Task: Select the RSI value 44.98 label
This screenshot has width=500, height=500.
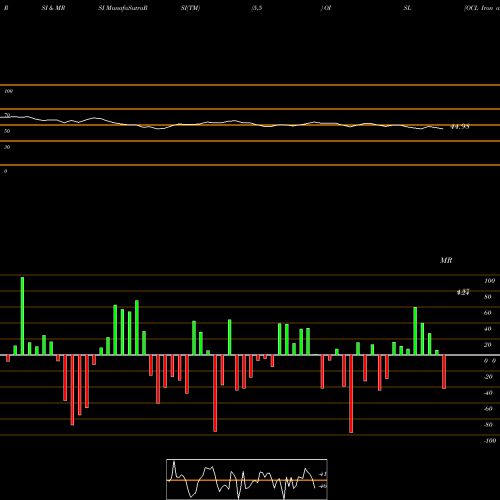Action: tap(460, 127)
